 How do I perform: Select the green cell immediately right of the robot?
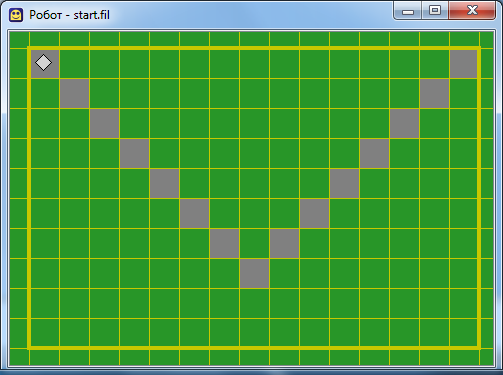[x=74, y=64]
